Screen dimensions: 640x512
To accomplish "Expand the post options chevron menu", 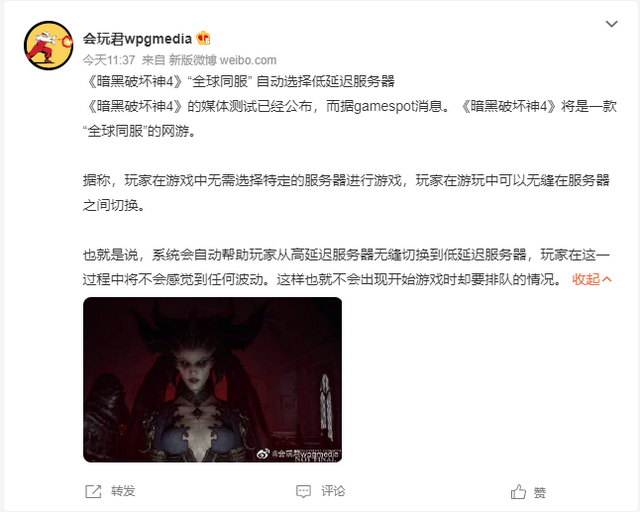I will (x=611, y=24).
